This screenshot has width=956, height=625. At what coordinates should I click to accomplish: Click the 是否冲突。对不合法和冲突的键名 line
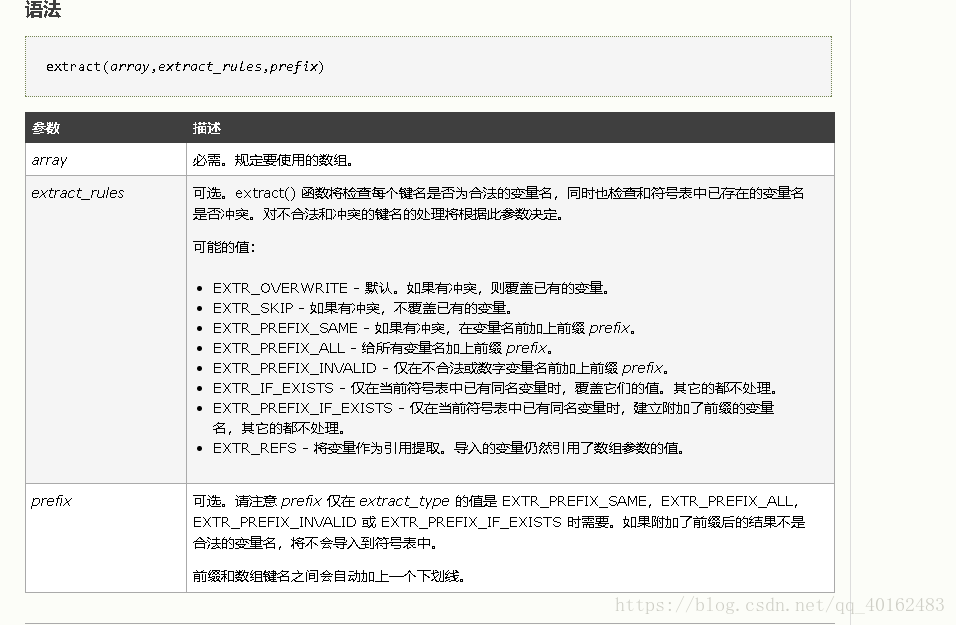[378, 214]
